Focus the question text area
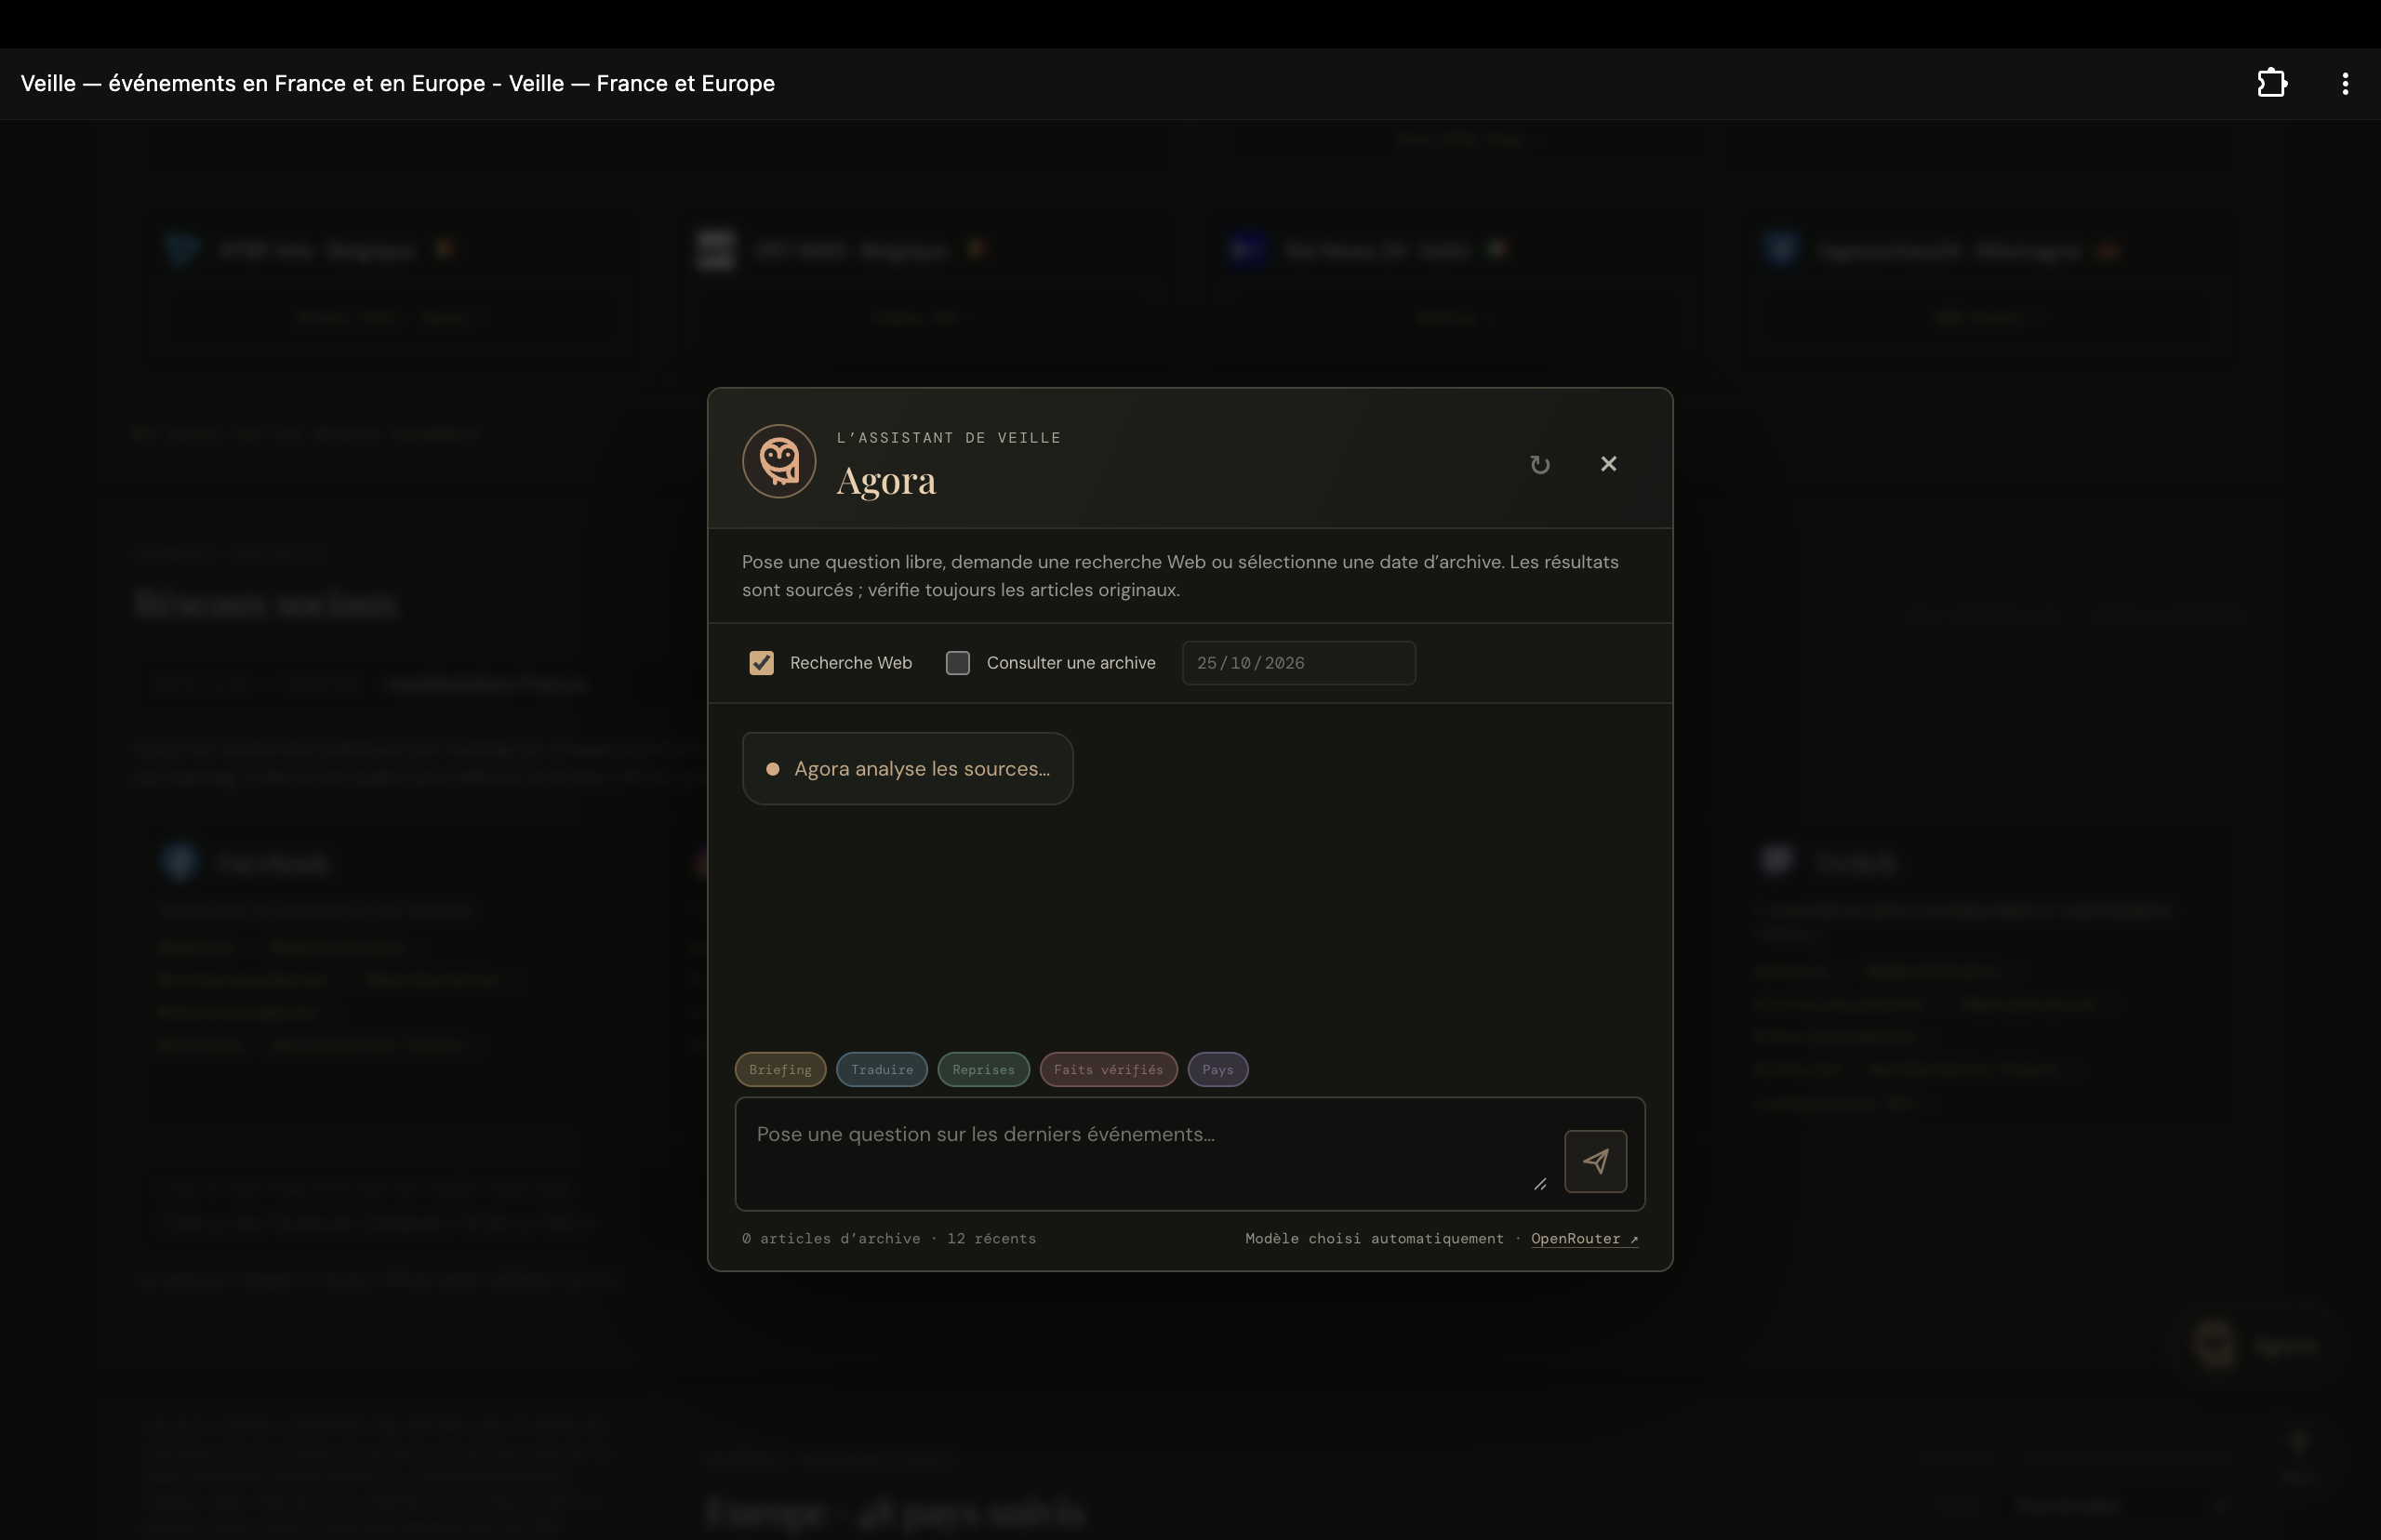The image size is (2381, 1540). point(1150,1154)
